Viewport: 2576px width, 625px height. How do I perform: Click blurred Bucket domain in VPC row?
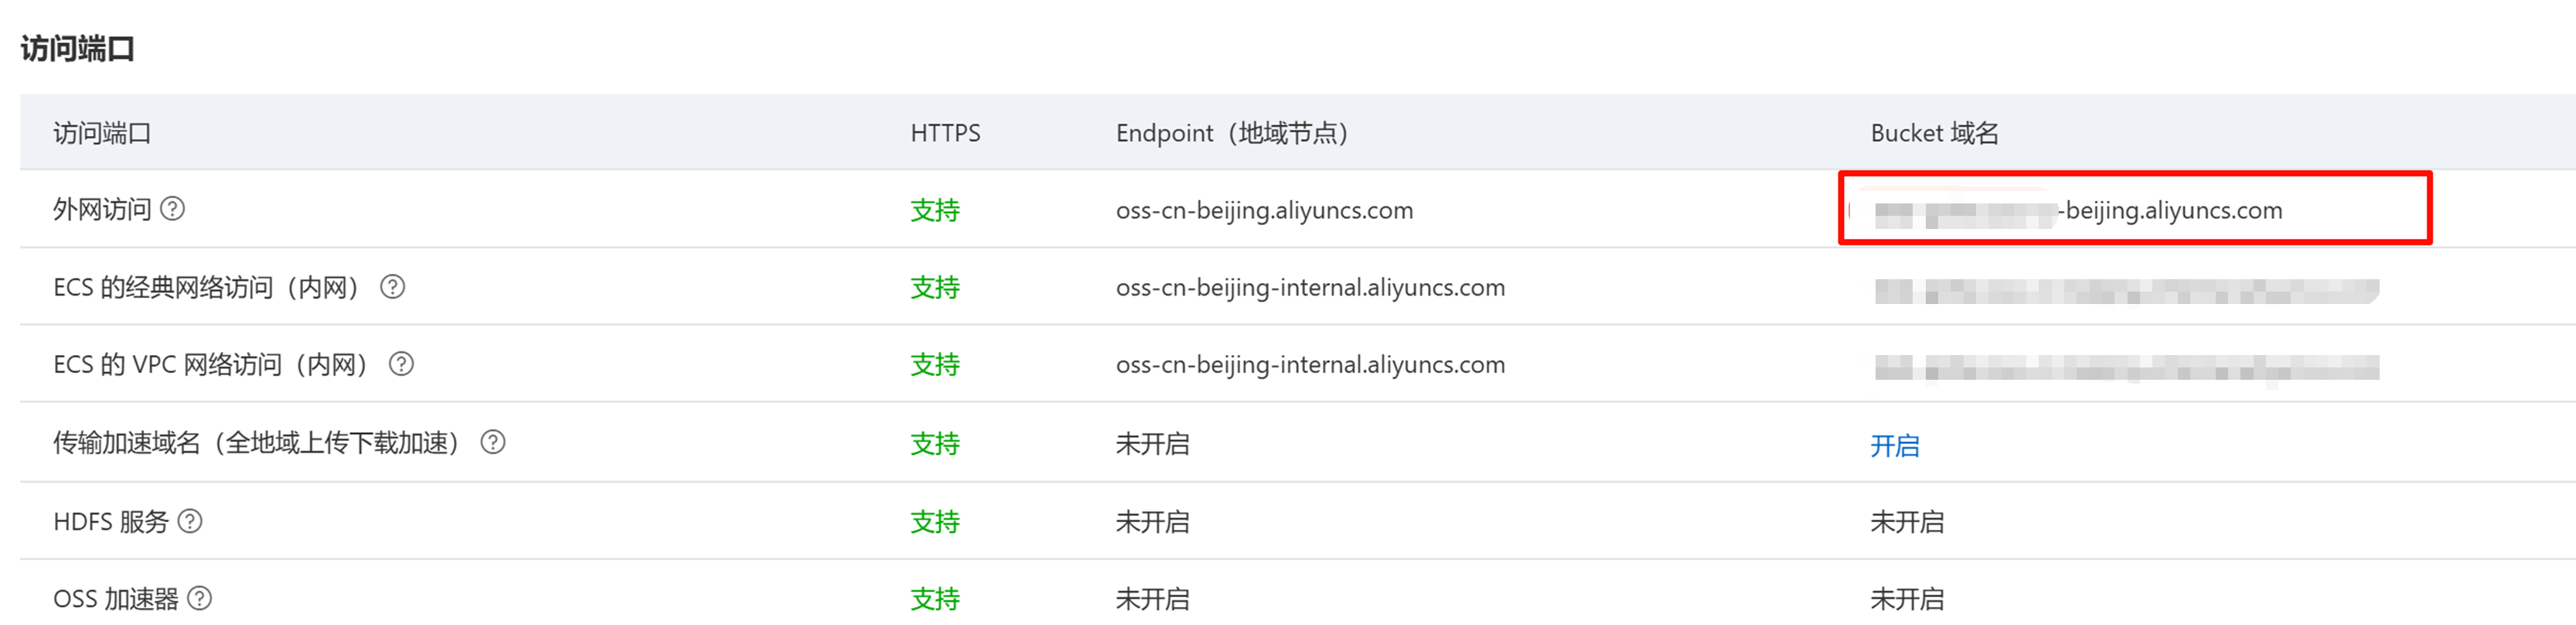tap(2126, 367)
